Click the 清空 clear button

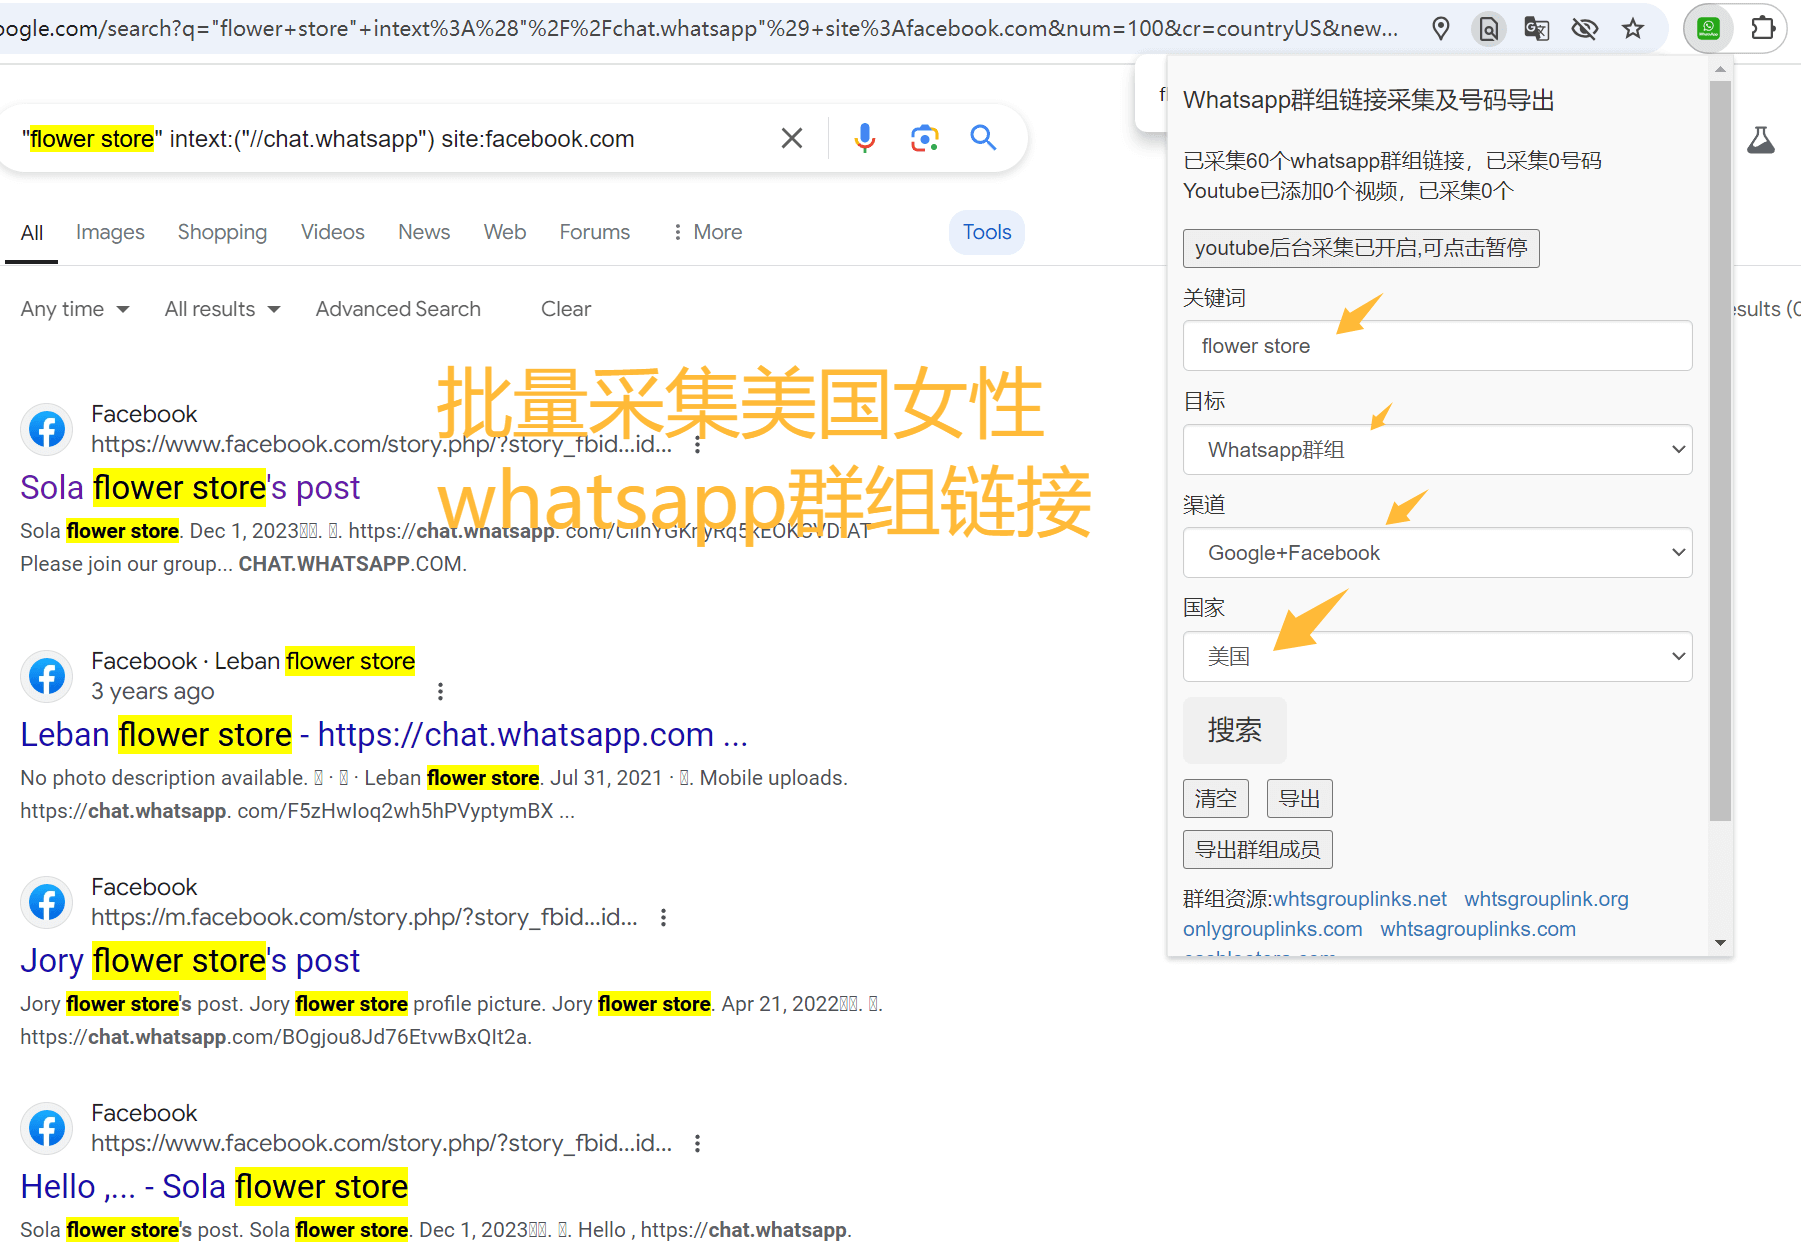tap(1216, 798)
